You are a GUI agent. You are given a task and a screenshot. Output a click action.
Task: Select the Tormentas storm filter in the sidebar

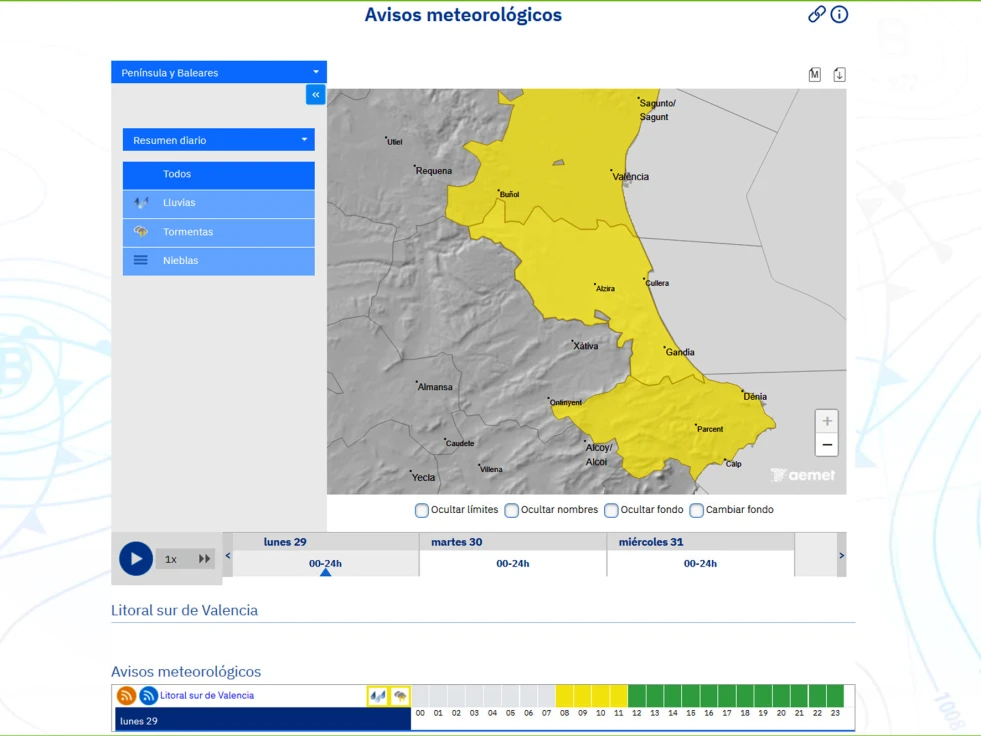[218, 231]
